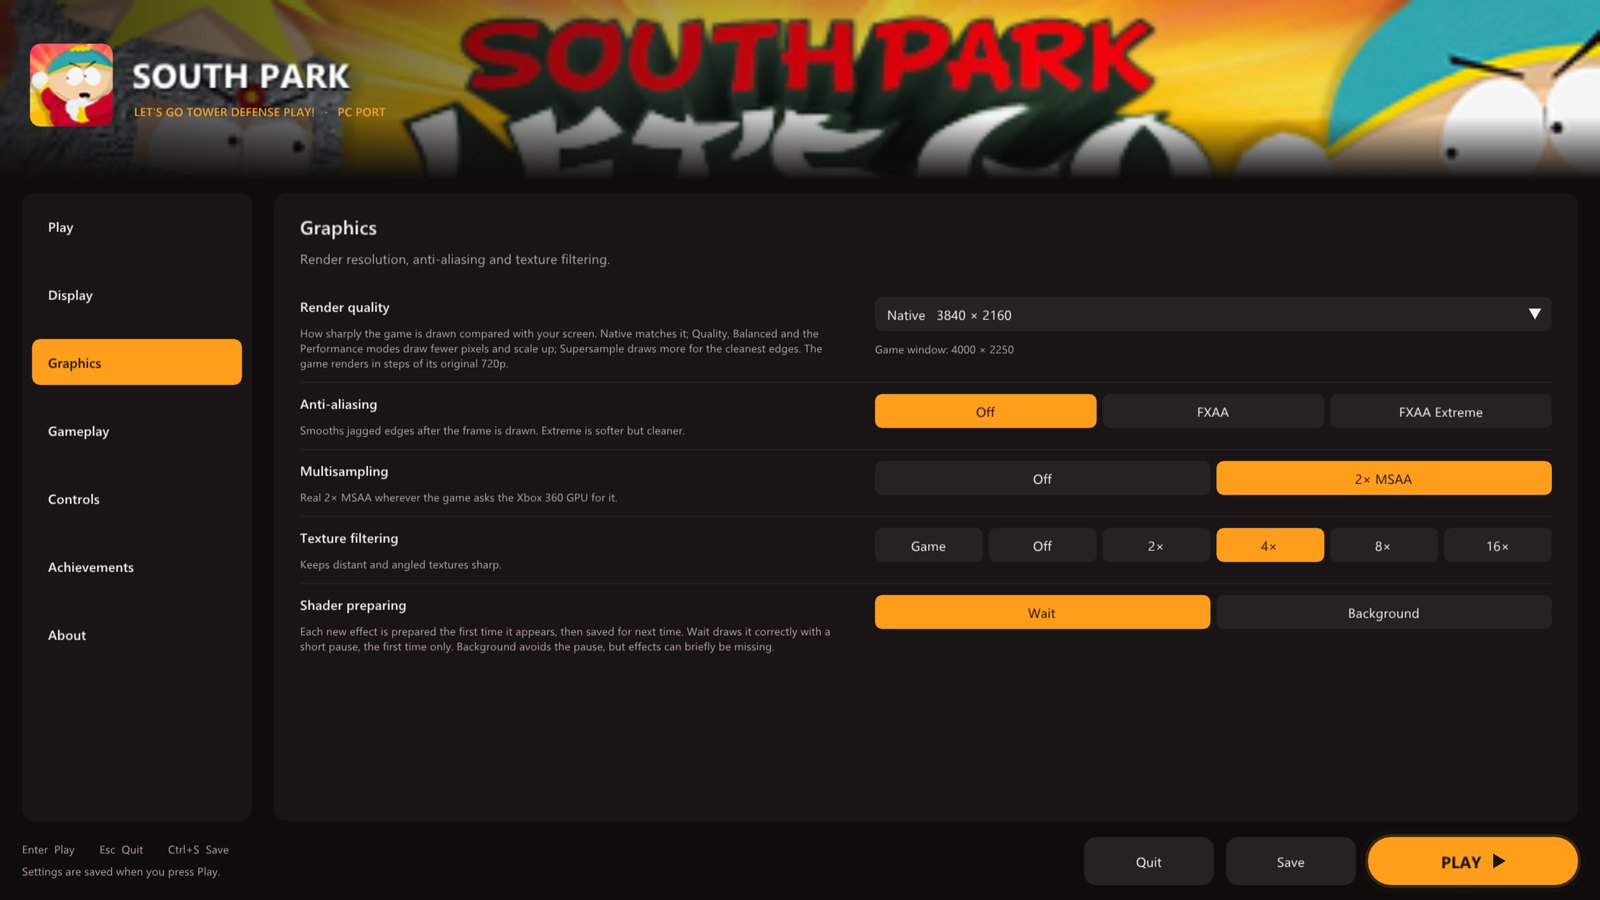The image size is (1600, 900).
Task: Click the 'Render quality' setting label
Action: (x=345, y=307)
